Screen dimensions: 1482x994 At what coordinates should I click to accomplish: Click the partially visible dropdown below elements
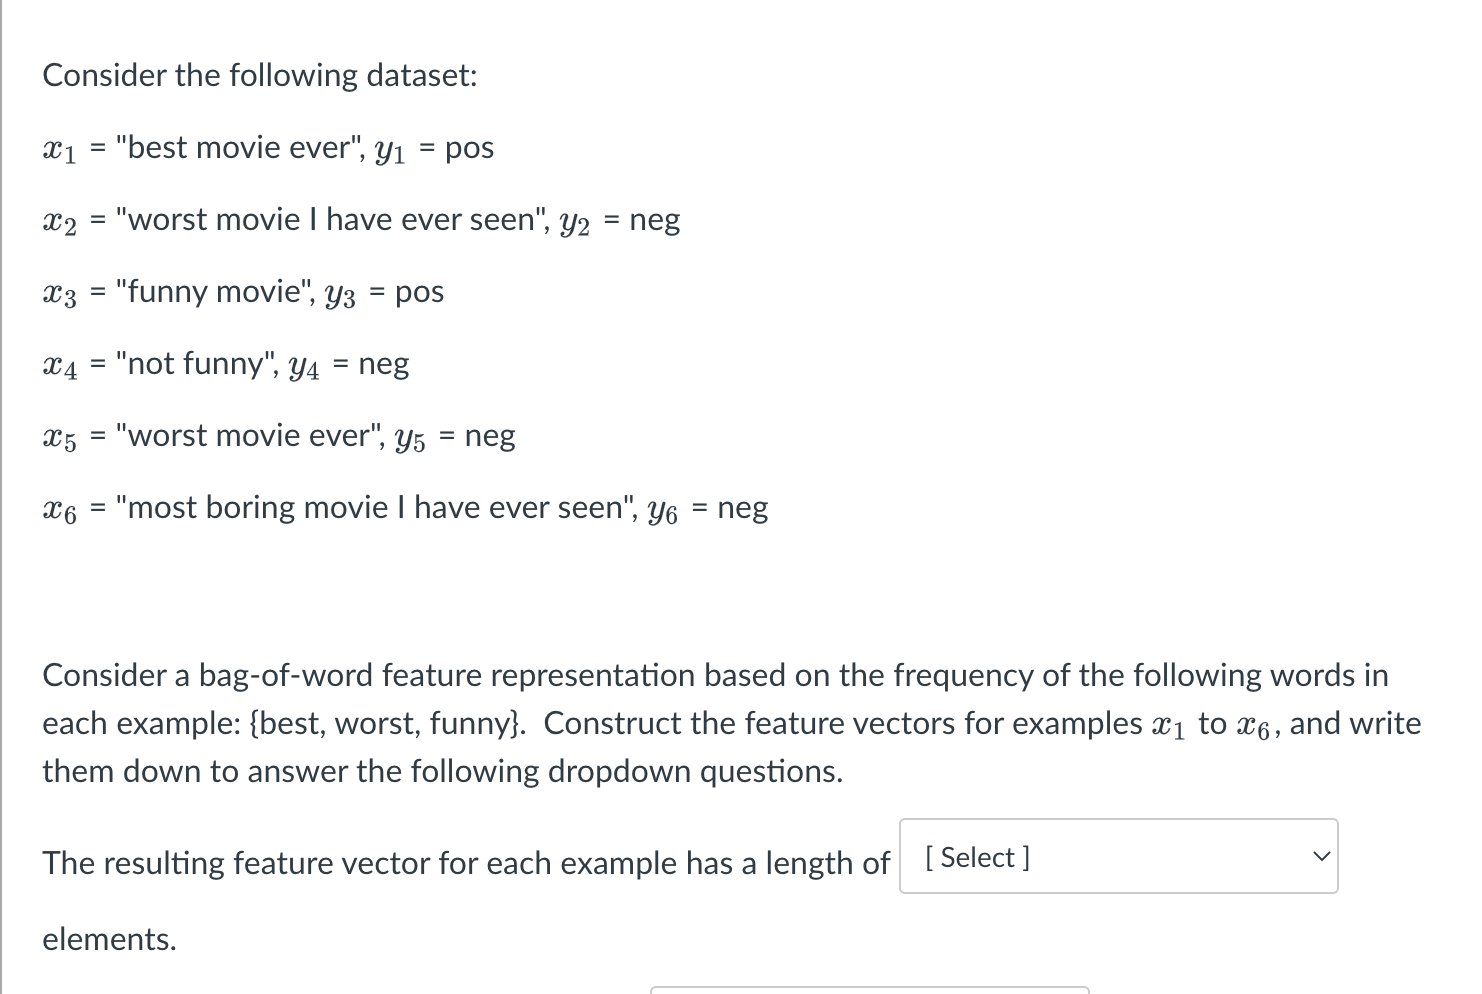(x=869, y=990)
